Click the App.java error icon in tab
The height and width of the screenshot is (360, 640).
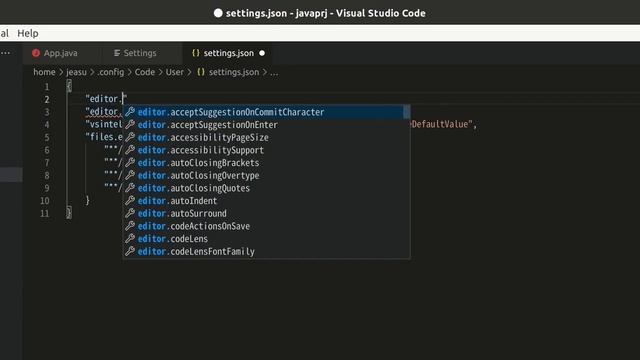[x=36, y=53]
